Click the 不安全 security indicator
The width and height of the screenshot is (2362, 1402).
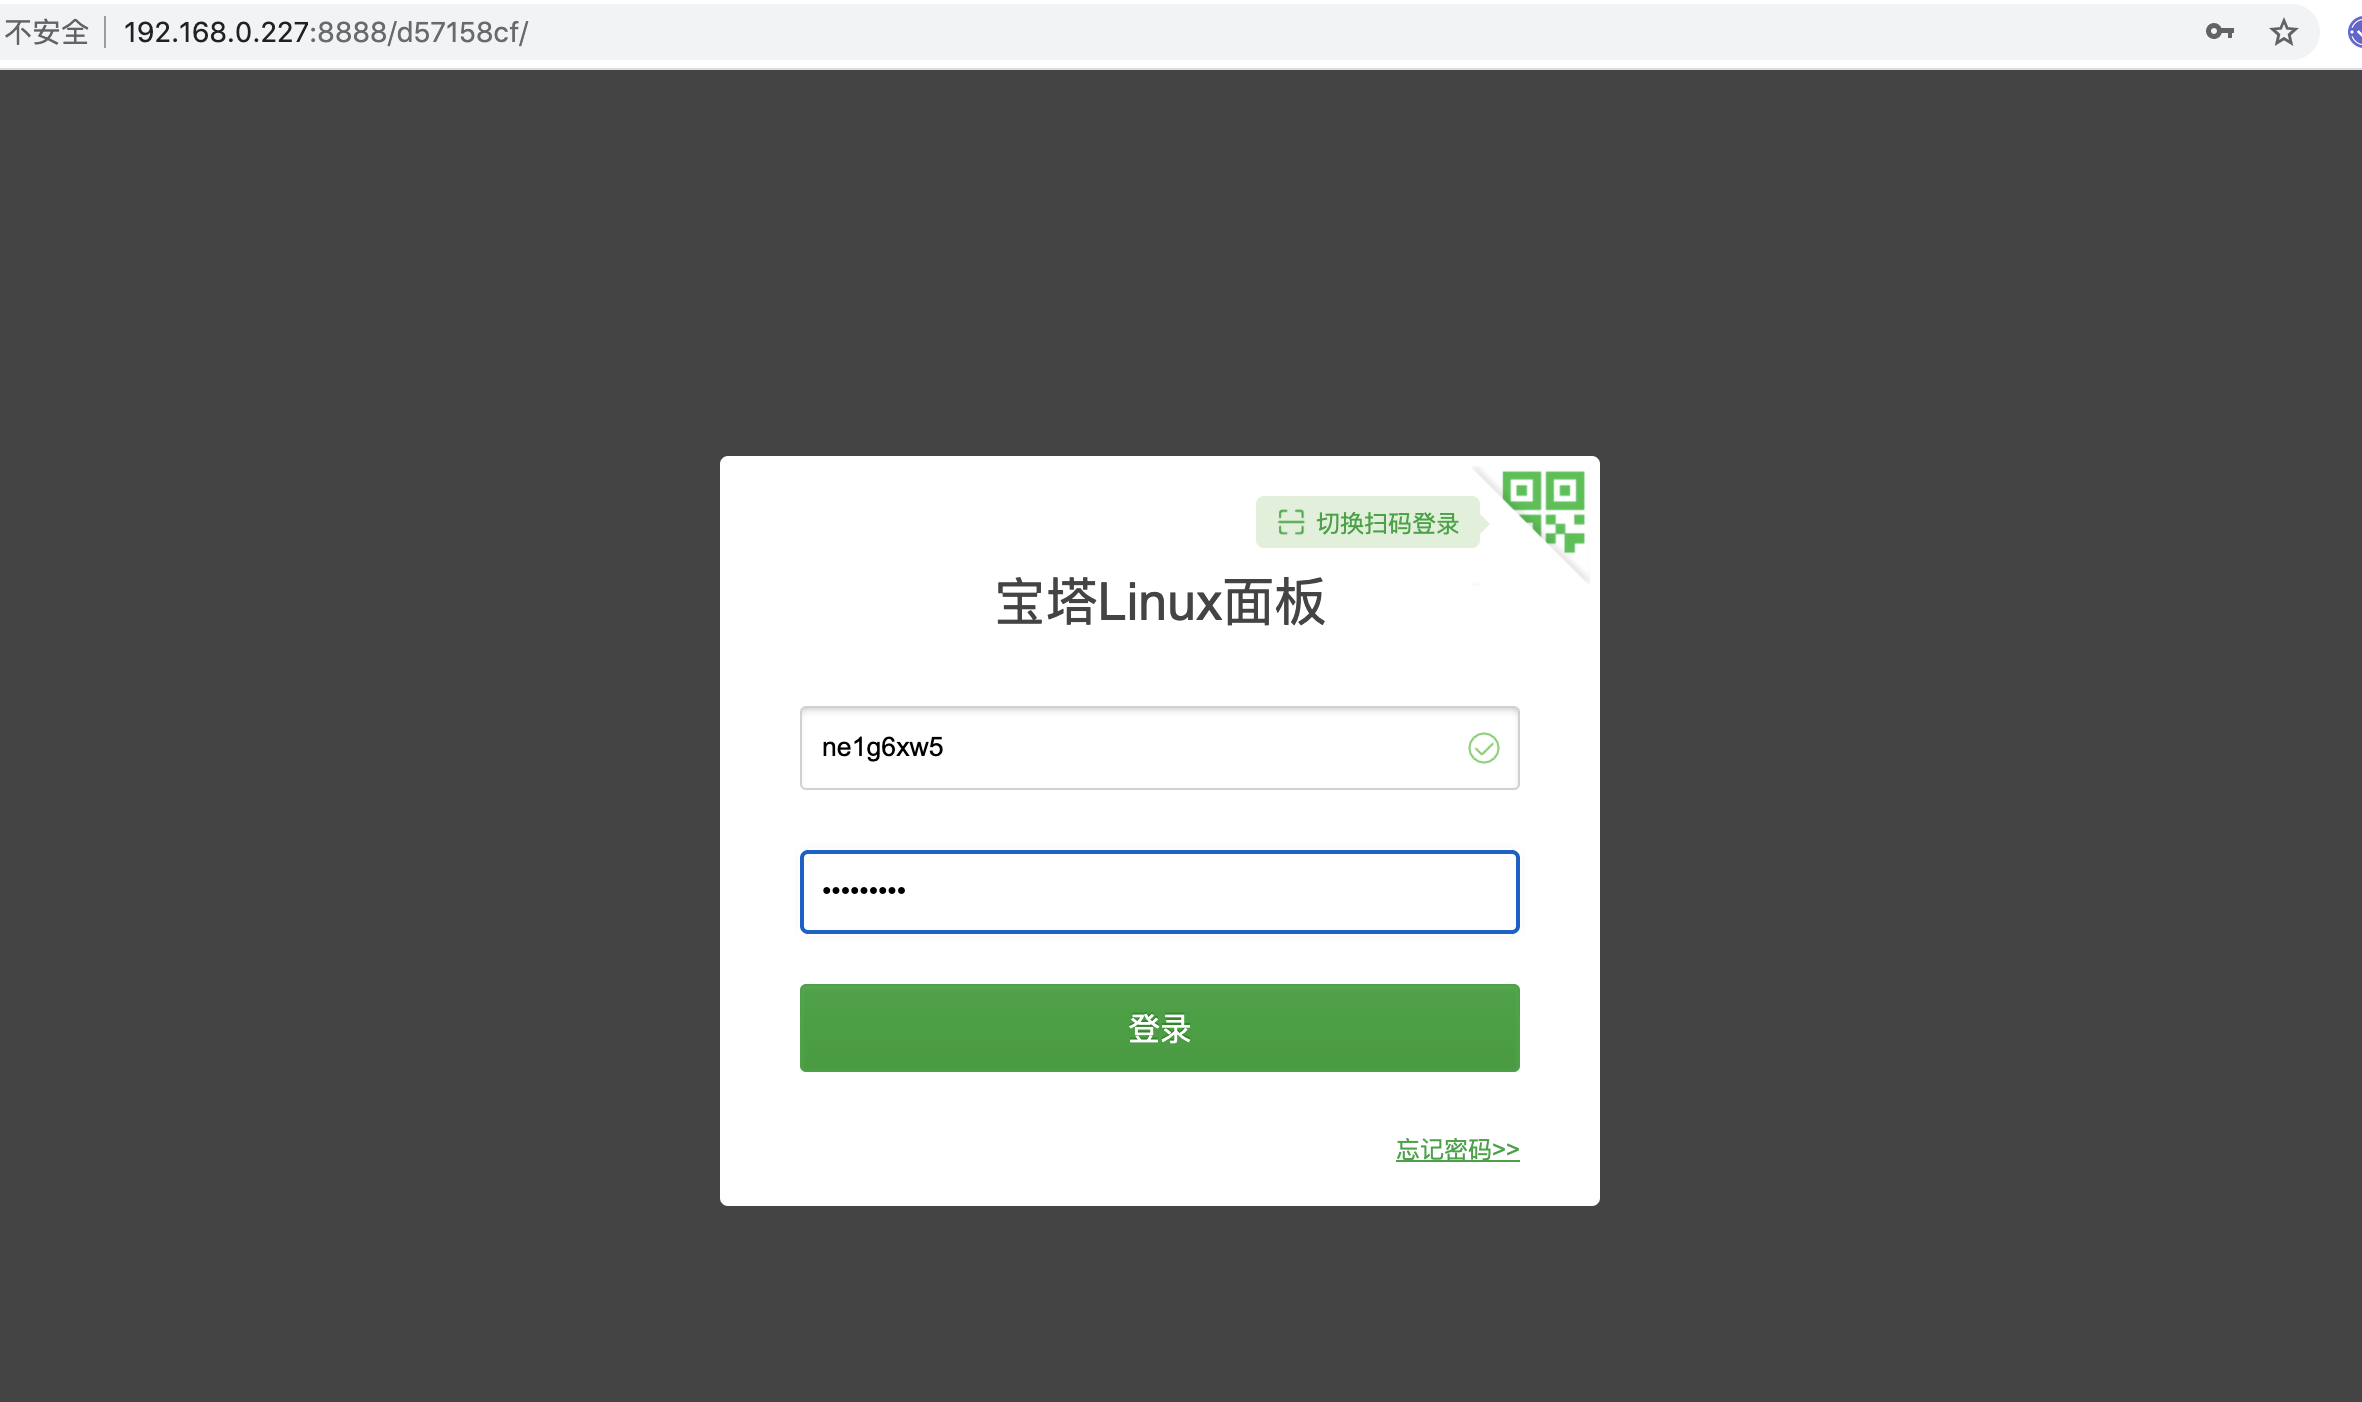click(x=47, y=32)
